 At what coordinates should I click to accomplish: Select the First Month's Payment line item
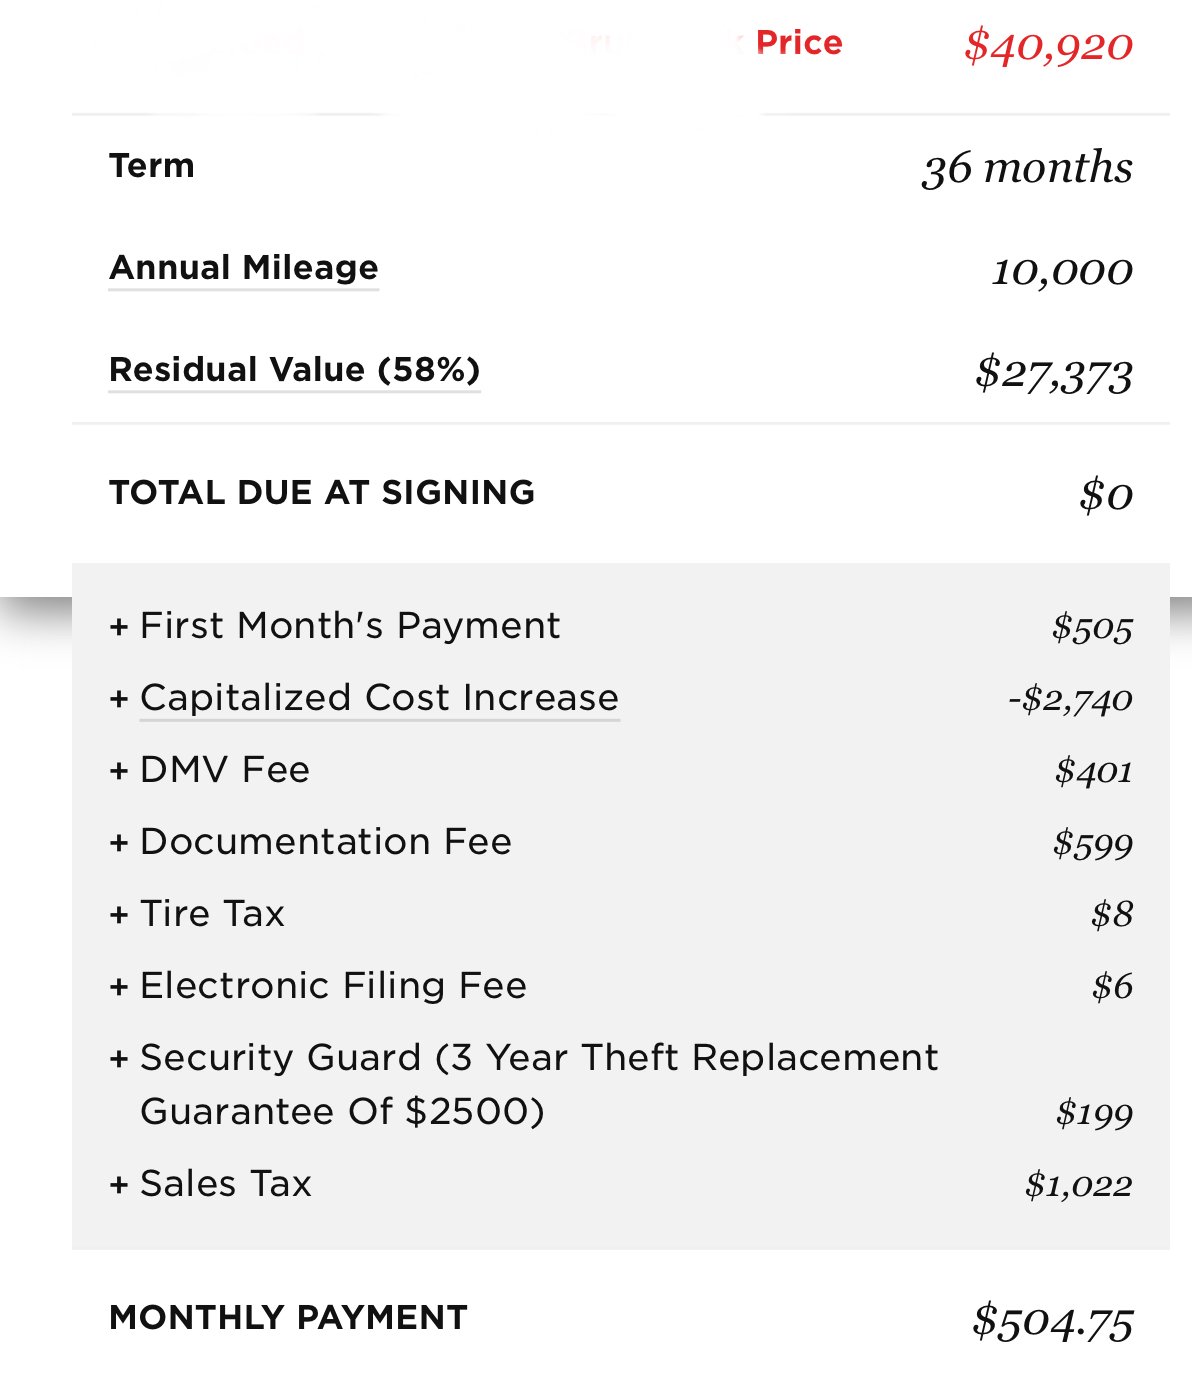(621, 626)
